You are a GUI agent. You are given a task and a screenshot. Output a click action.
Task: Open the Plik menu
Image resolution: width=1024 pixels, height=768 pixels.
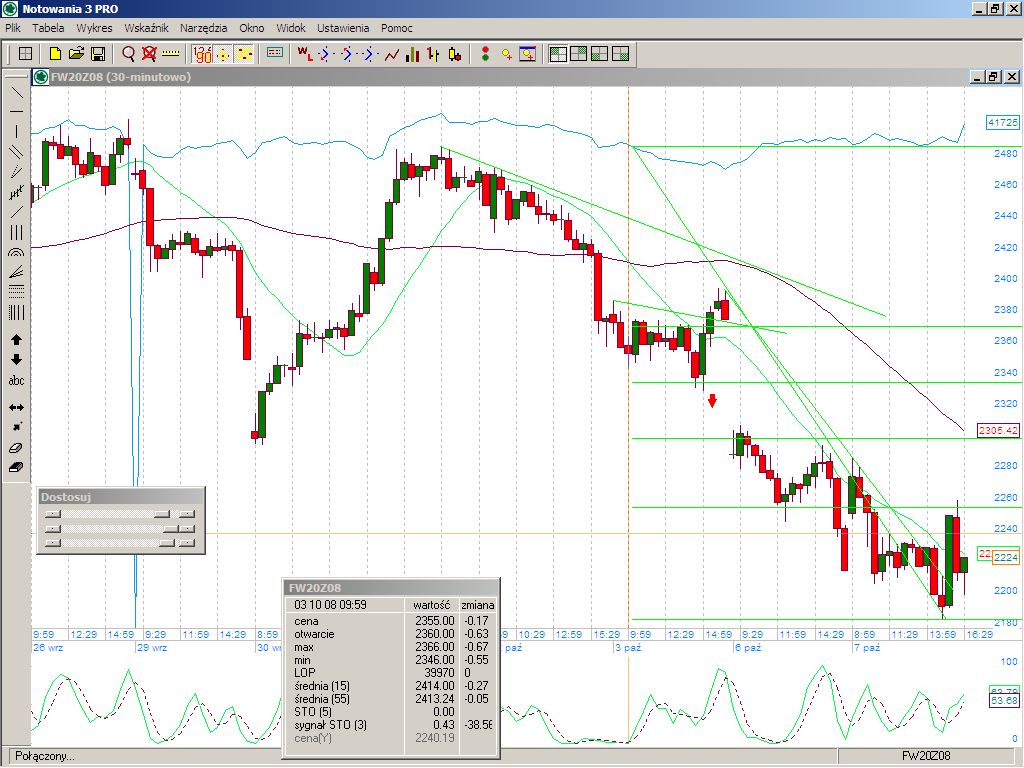tap(12, 28)
